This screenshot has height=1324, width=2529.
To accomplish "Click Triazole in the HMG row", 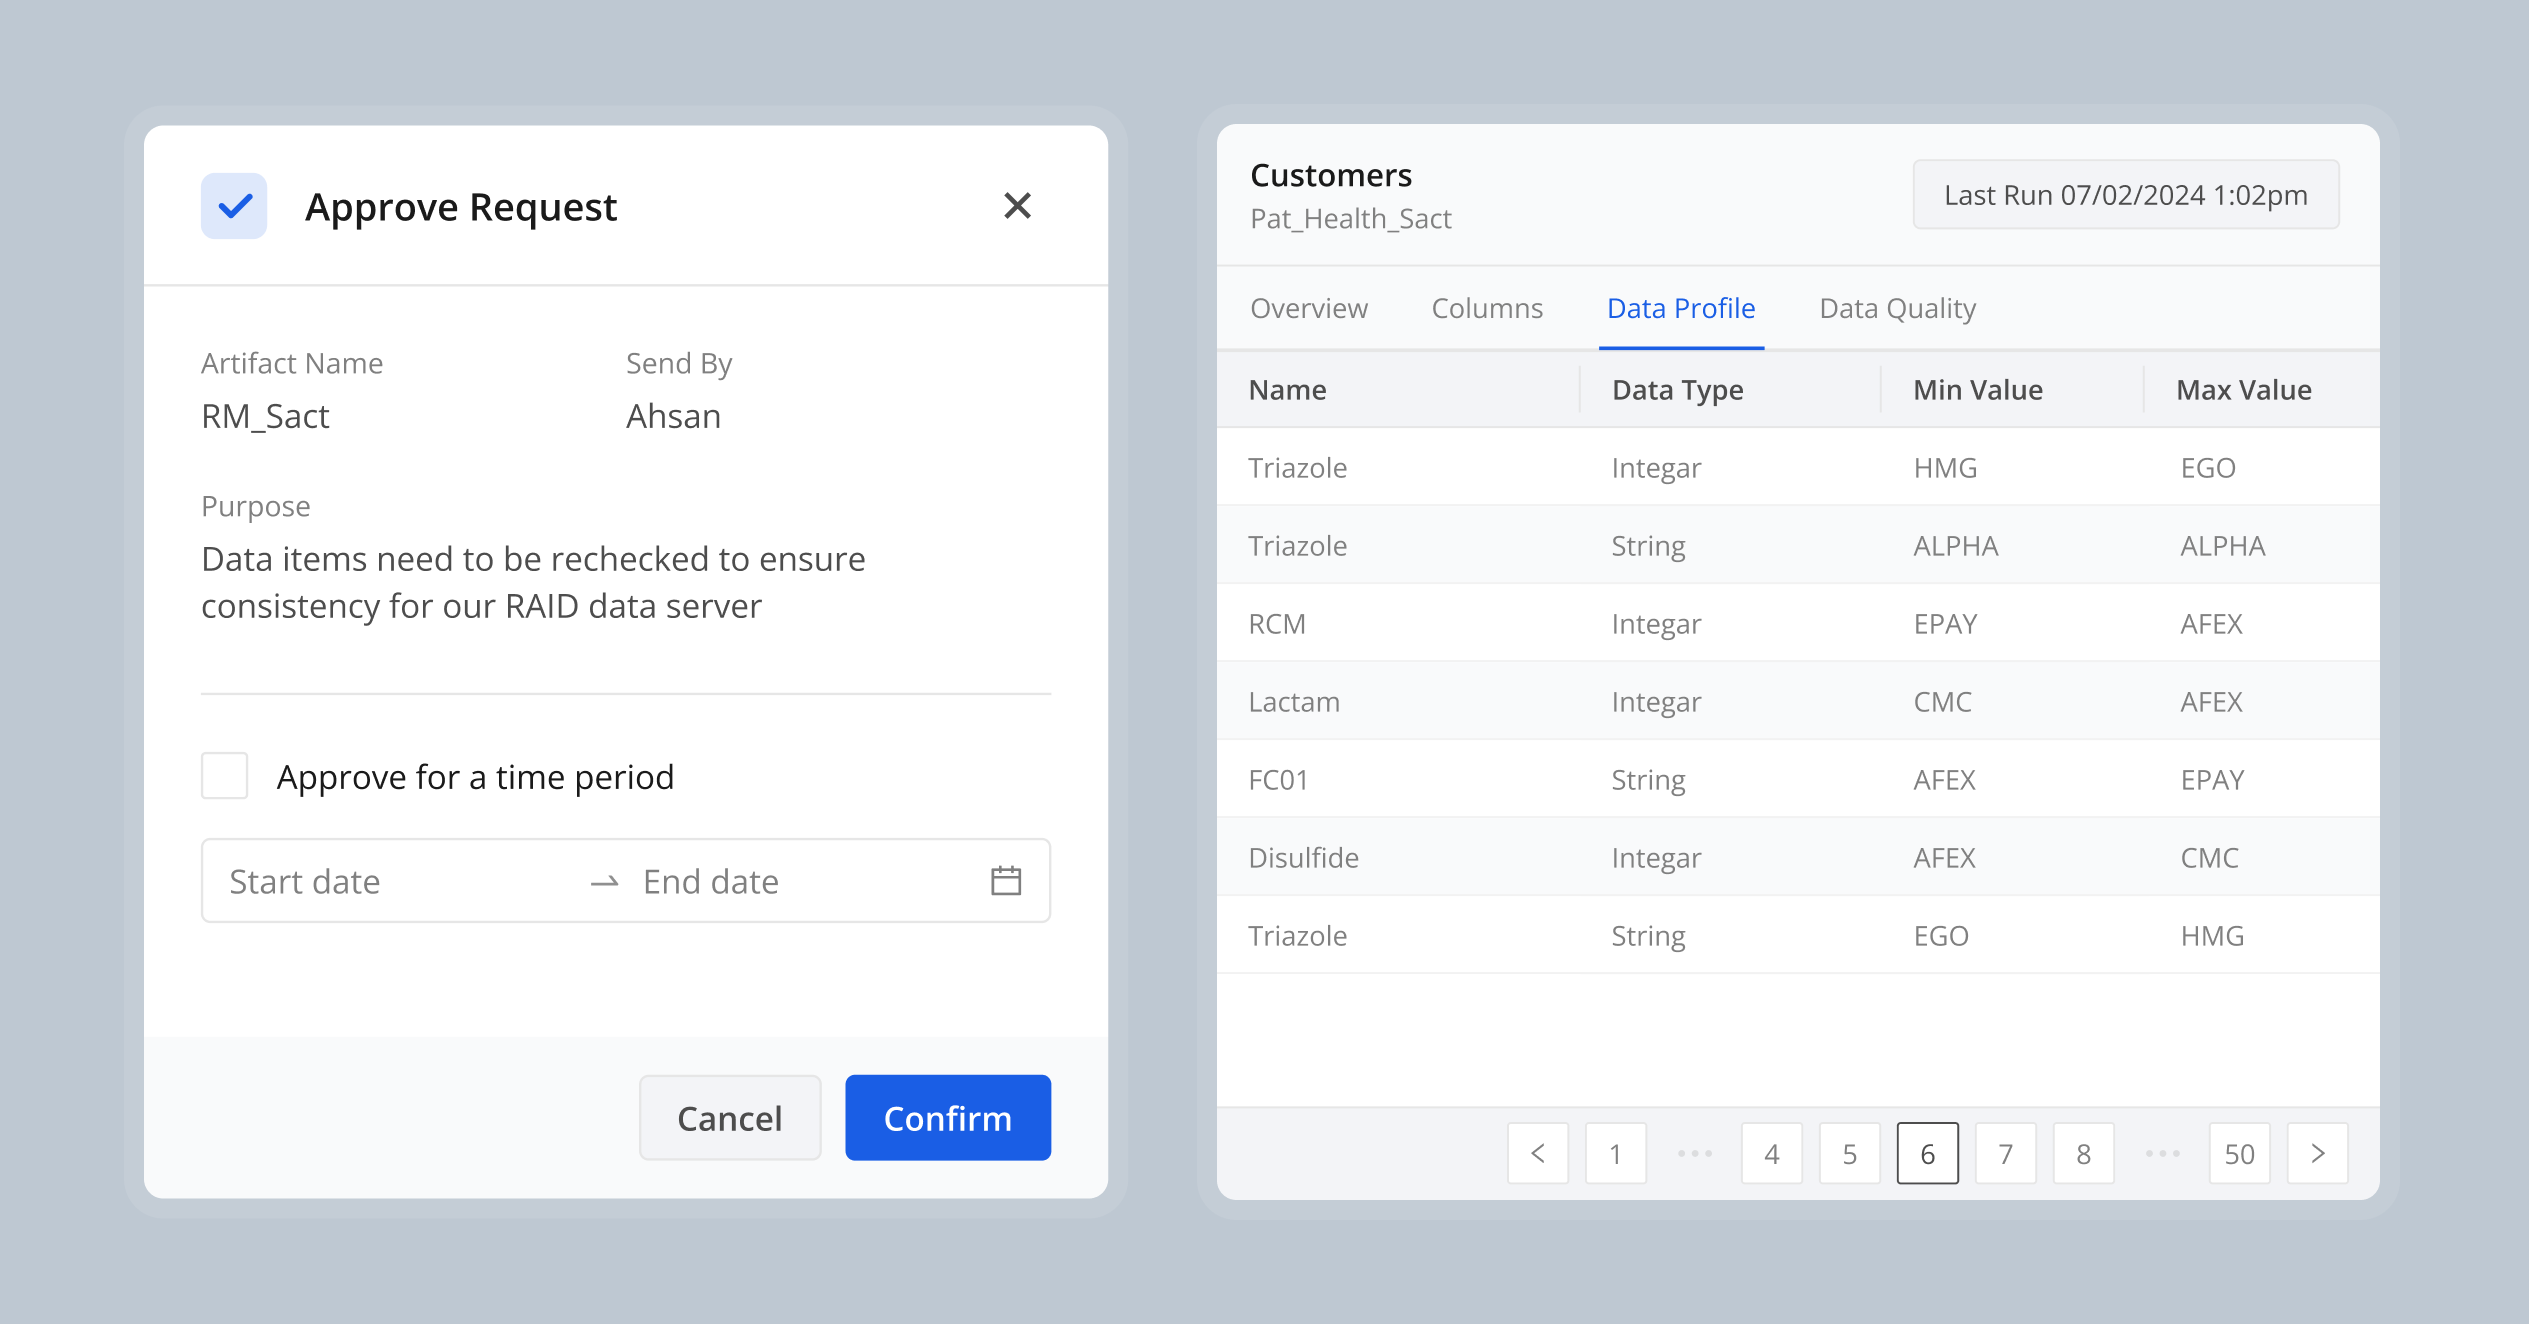I will (x=1297, y=468).
